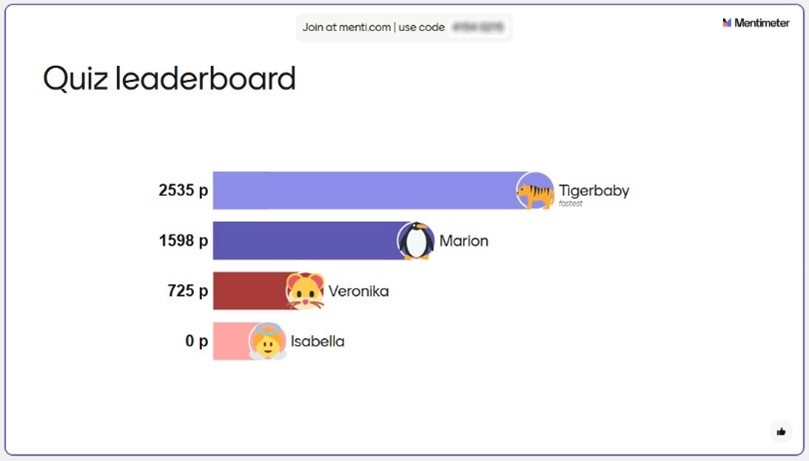Click the 2535 p score label
Image resolution: width=809 pixels, height=461 pixels.
(x=183, y=190)
